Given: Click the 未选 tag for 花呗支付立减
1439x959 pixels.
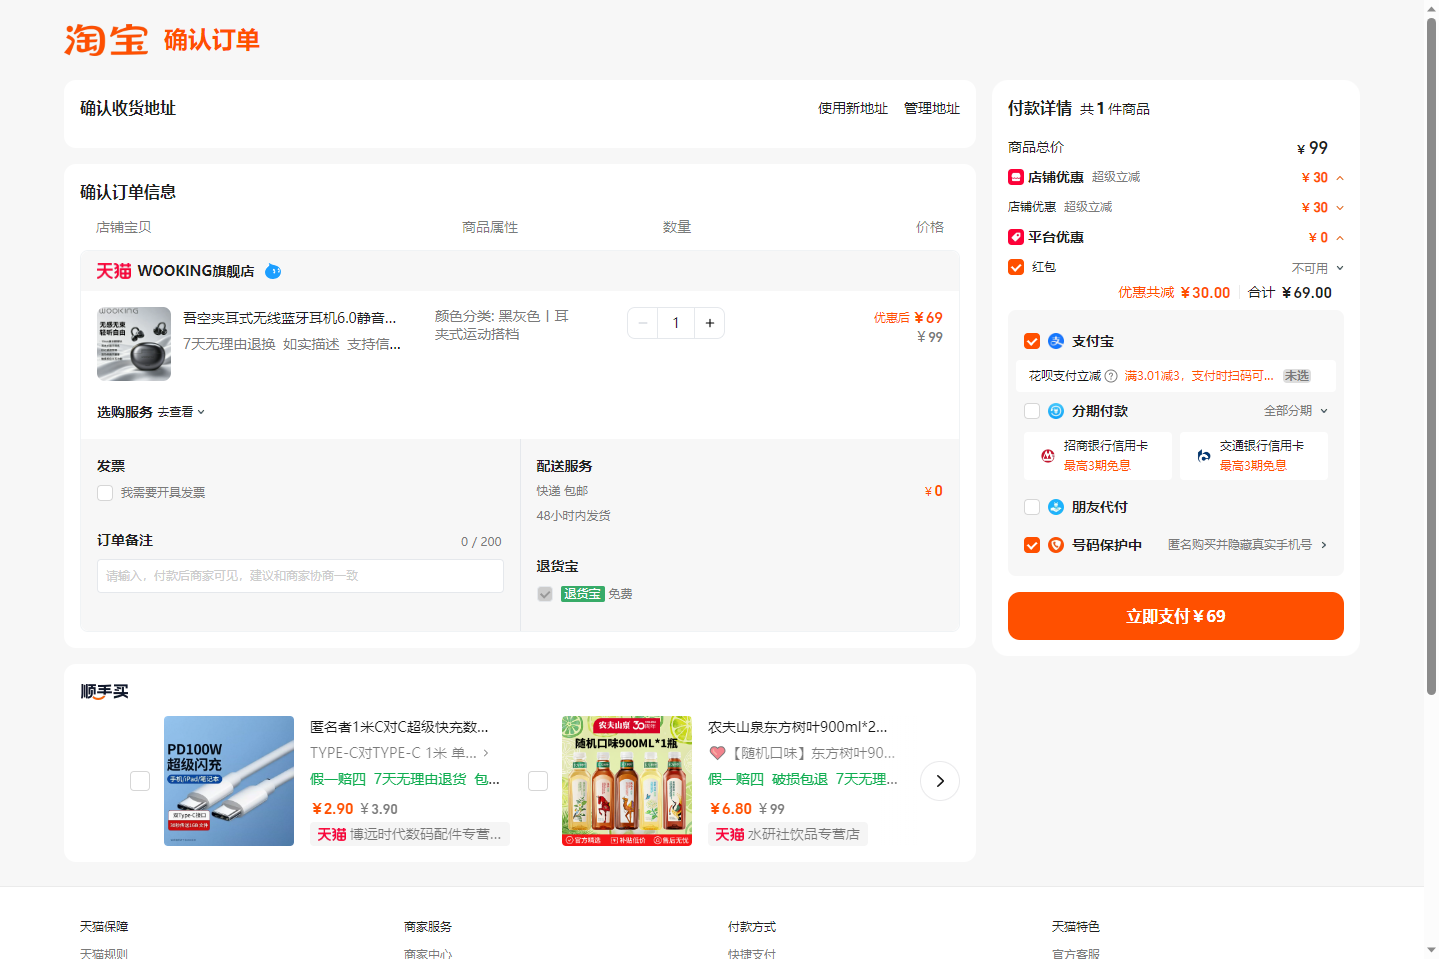Looking at the screenshot, I should (x=1297, y=376).
